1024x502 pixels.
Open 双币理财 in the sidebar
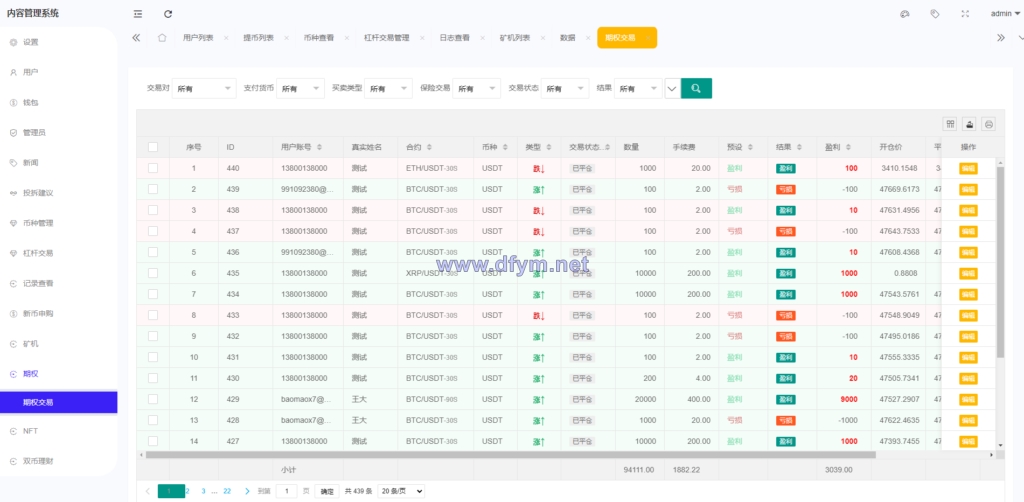(x=38, y=461)
